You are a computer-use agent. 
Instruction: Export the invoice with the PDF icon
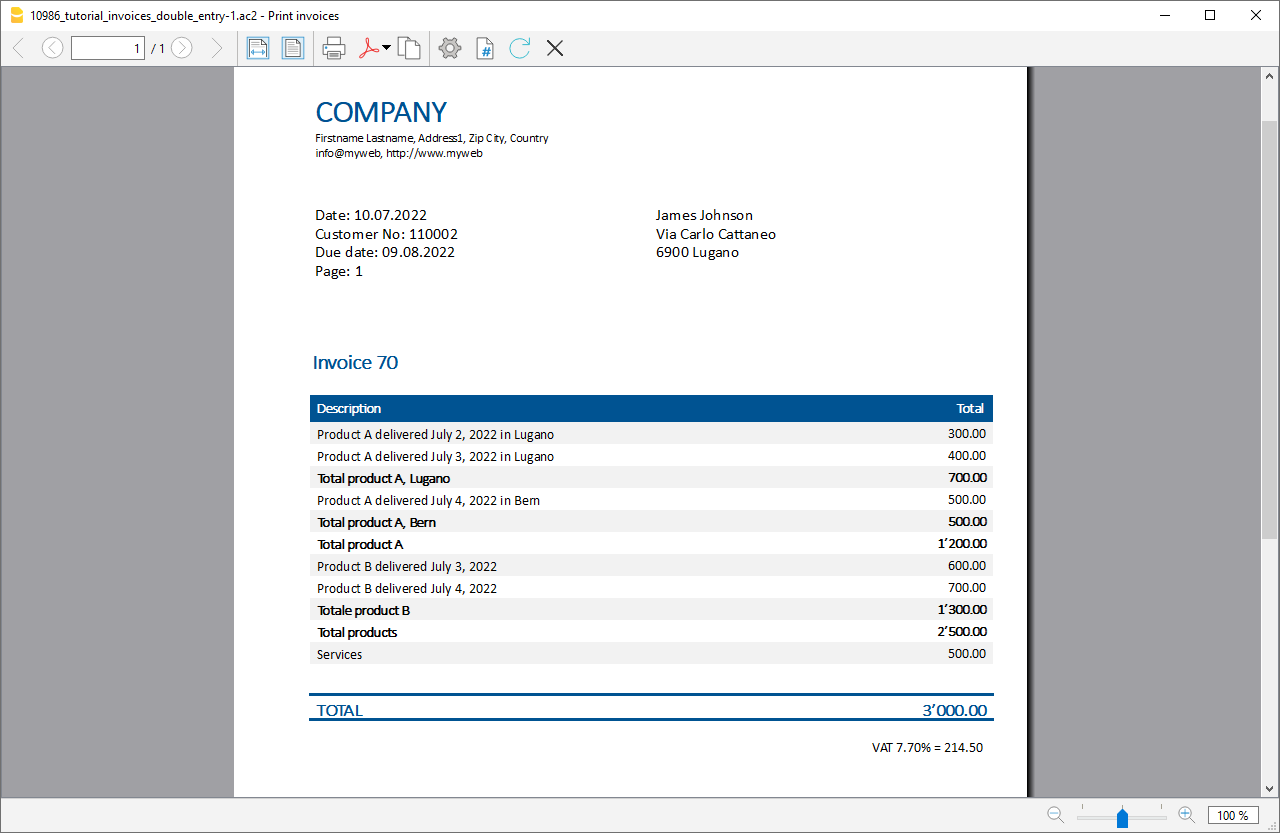(x=368, y=47)
